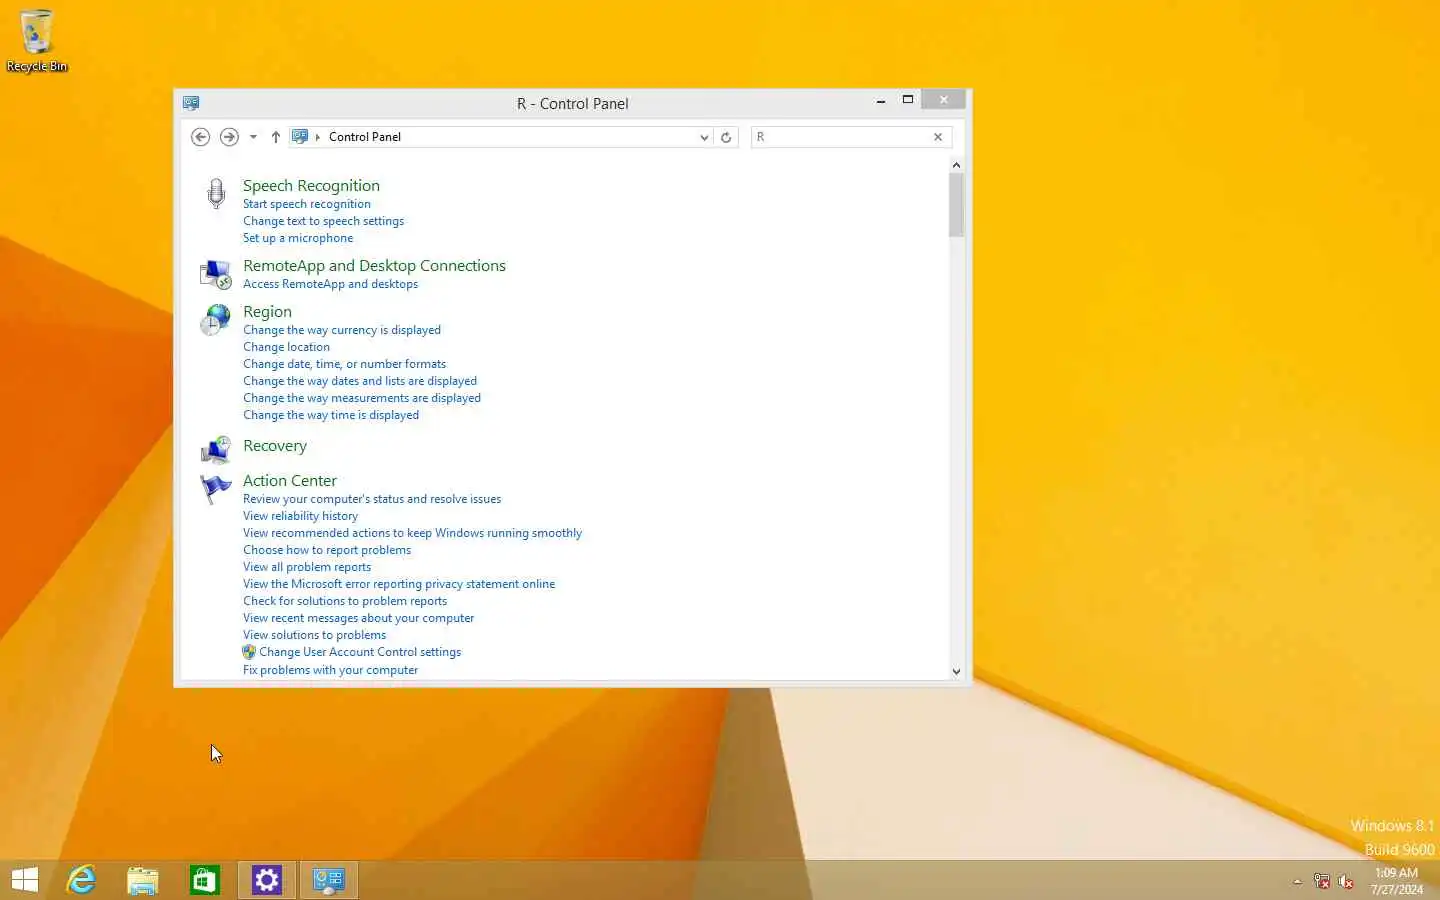This screenshot has height=900, width=1440.
Task: Click Change User Account Control settings
Action: 360,652
